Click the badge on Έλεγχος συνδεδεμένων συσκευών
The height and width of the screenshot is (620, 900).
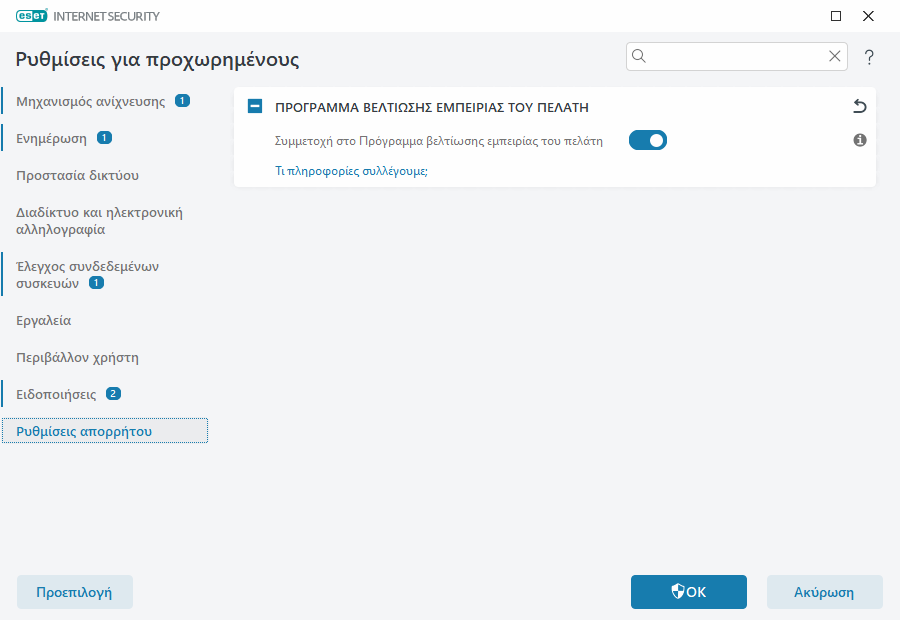(x=96, y=282)
